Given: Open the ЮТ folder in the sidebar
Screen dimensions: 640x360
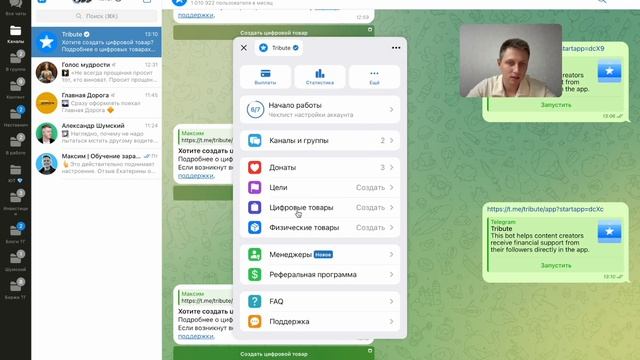Looking at the screenshot, I should [16, 173].
